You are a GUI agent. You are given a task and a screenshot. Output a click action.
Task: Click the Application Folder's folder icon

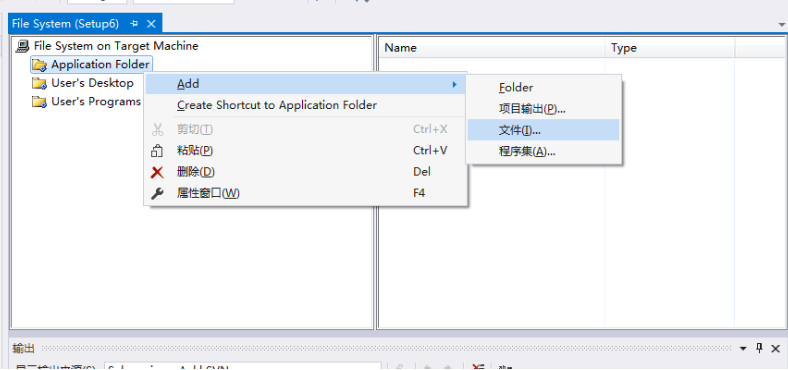[x=39, y=65]
